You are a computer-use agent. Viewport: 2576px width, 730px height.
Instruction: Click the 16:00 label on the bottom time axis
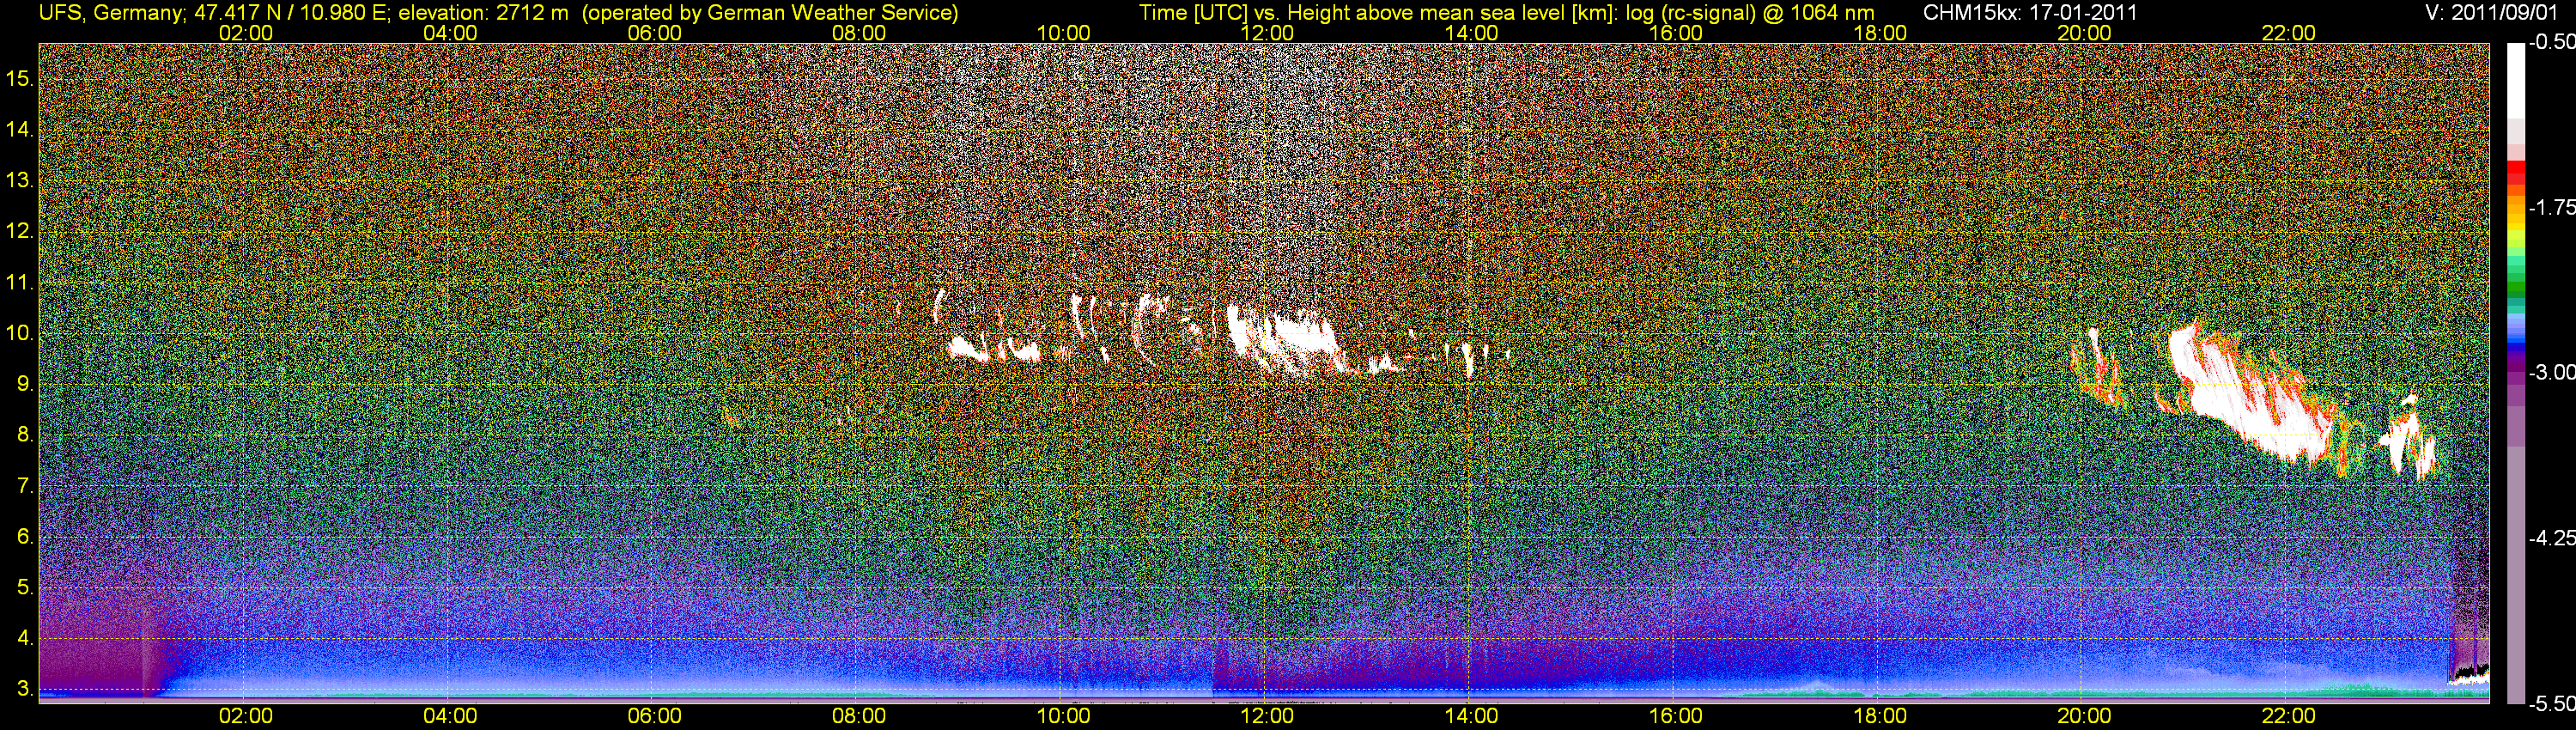[1676, 716]
